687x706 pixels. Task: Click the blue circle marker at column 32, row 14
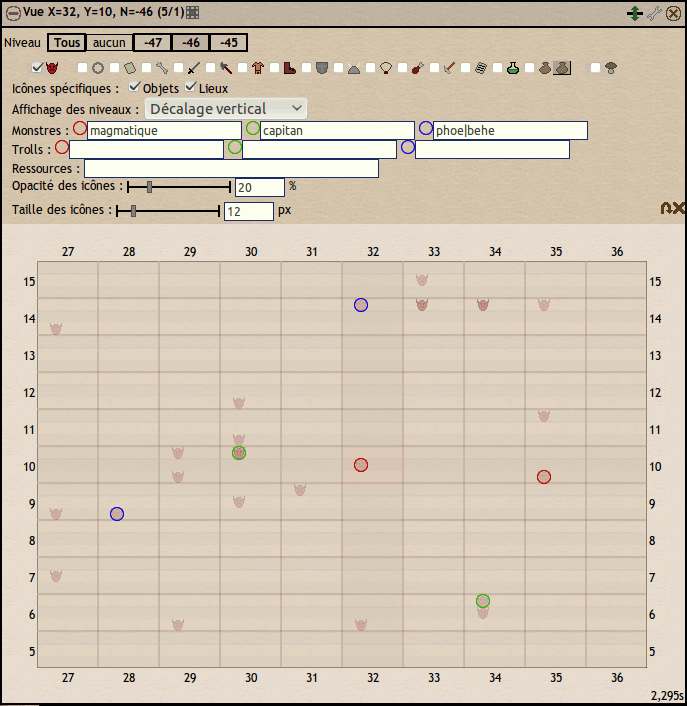361,305
